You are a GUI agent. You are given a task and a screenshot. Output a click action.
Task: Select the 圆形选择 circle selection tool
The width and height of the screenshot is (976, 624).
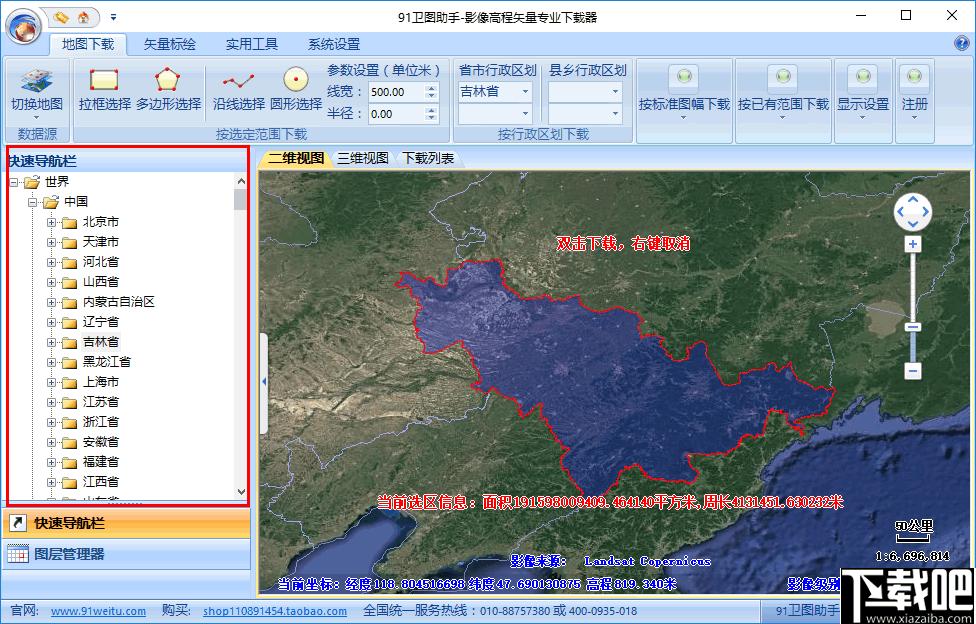tap(296, 91)
